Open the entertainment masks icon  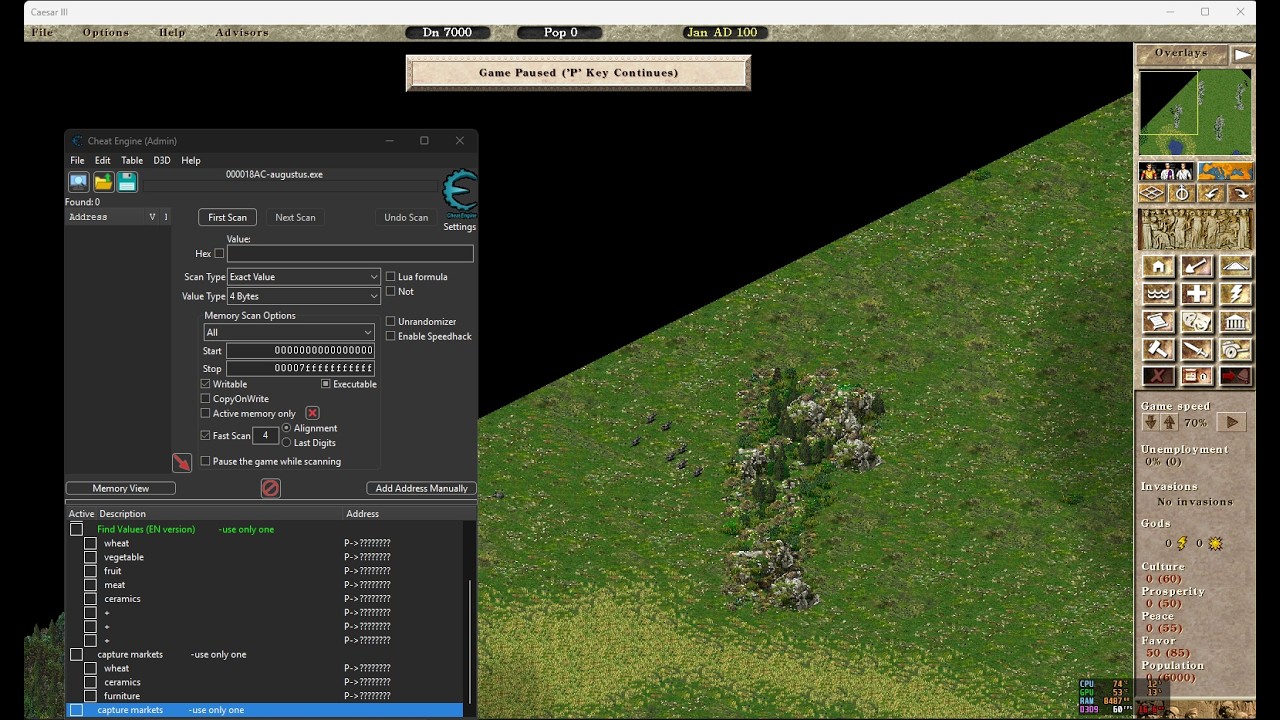click(1196, 322)
